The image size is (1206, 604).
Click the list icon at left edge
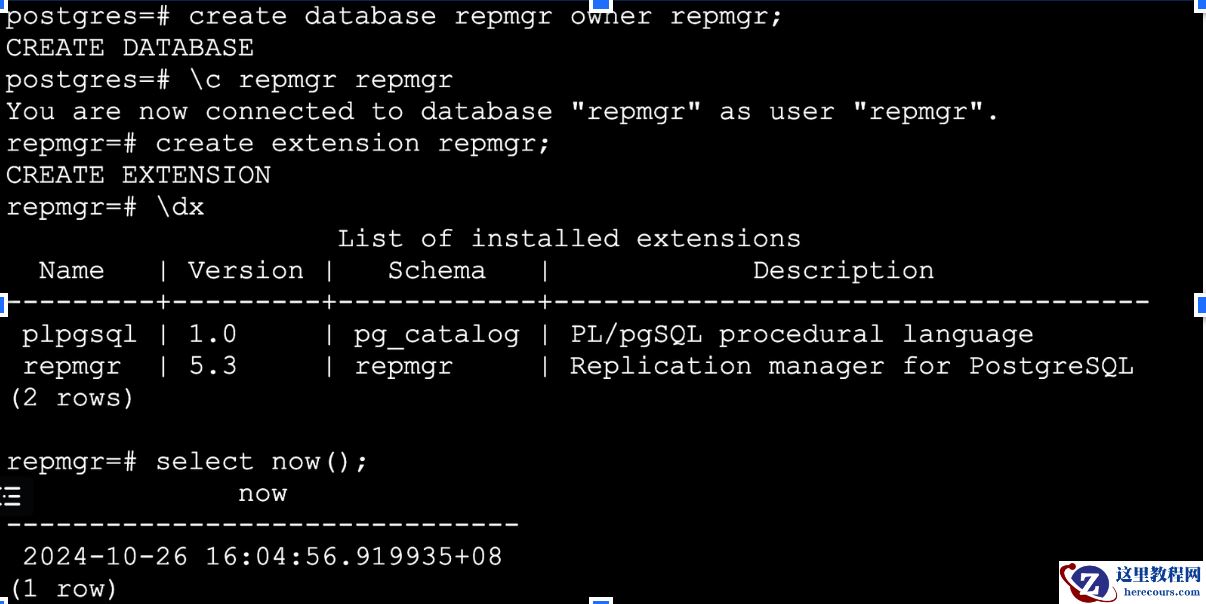pos(12,496)
